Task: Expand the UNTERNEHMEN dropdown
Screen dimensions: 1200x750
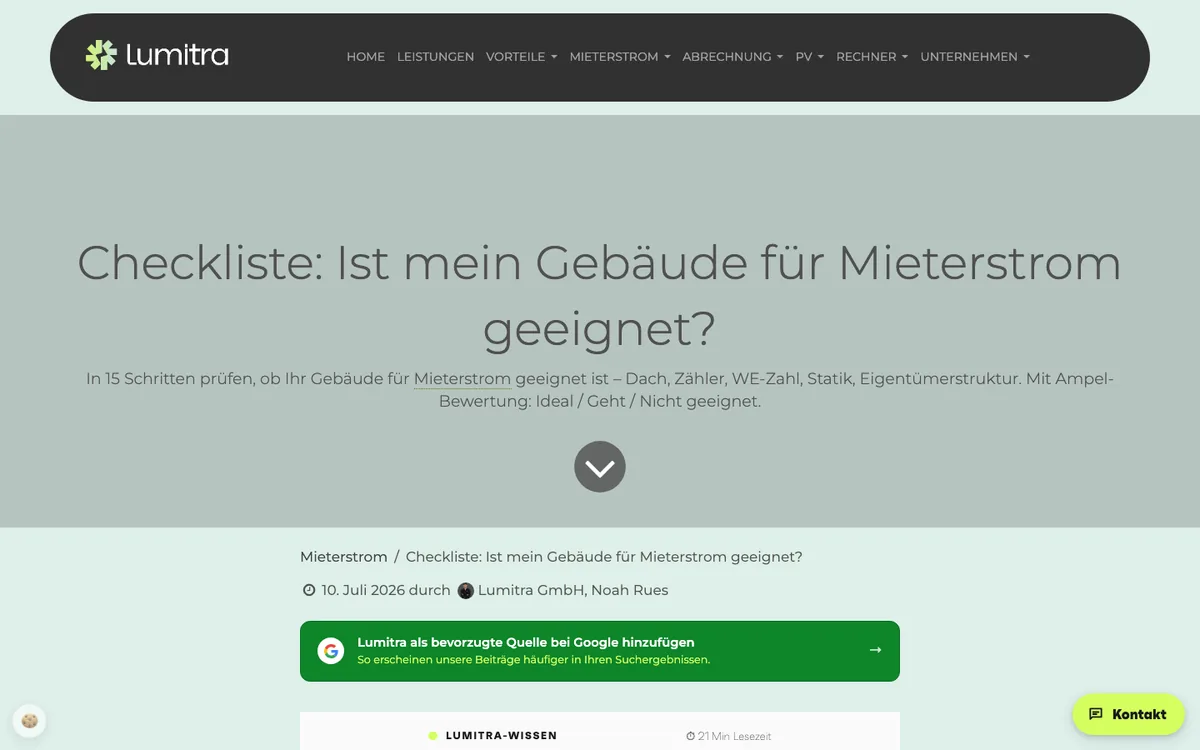Action: [975, 57]
